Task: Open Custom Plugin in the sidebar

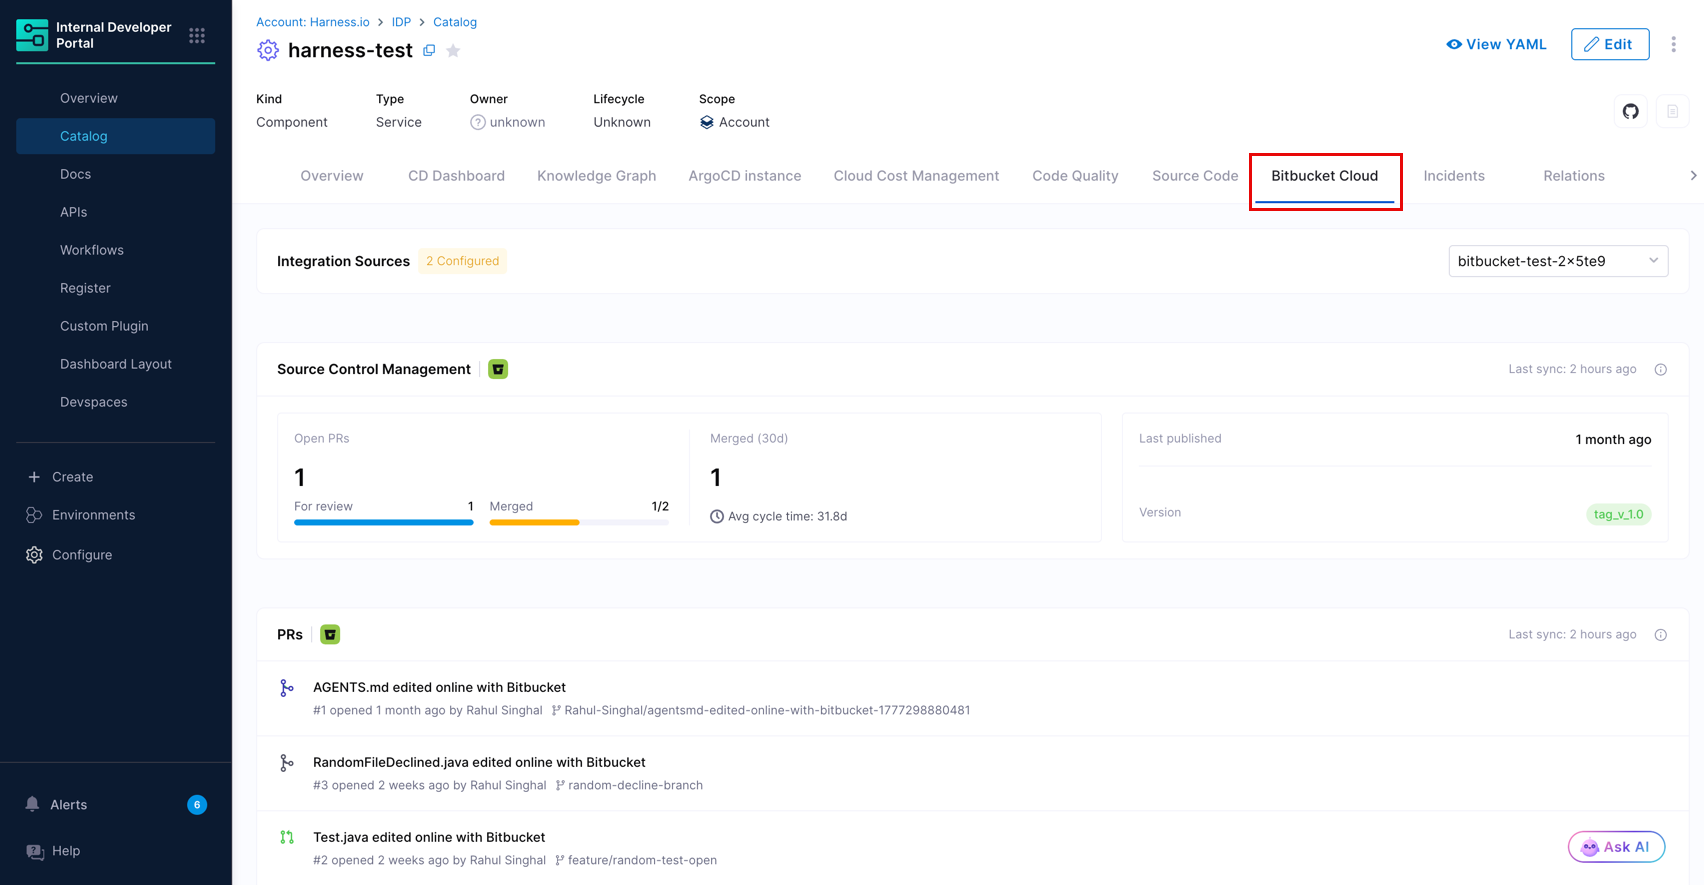Action: pyautogui.click(x=115, y=326)
